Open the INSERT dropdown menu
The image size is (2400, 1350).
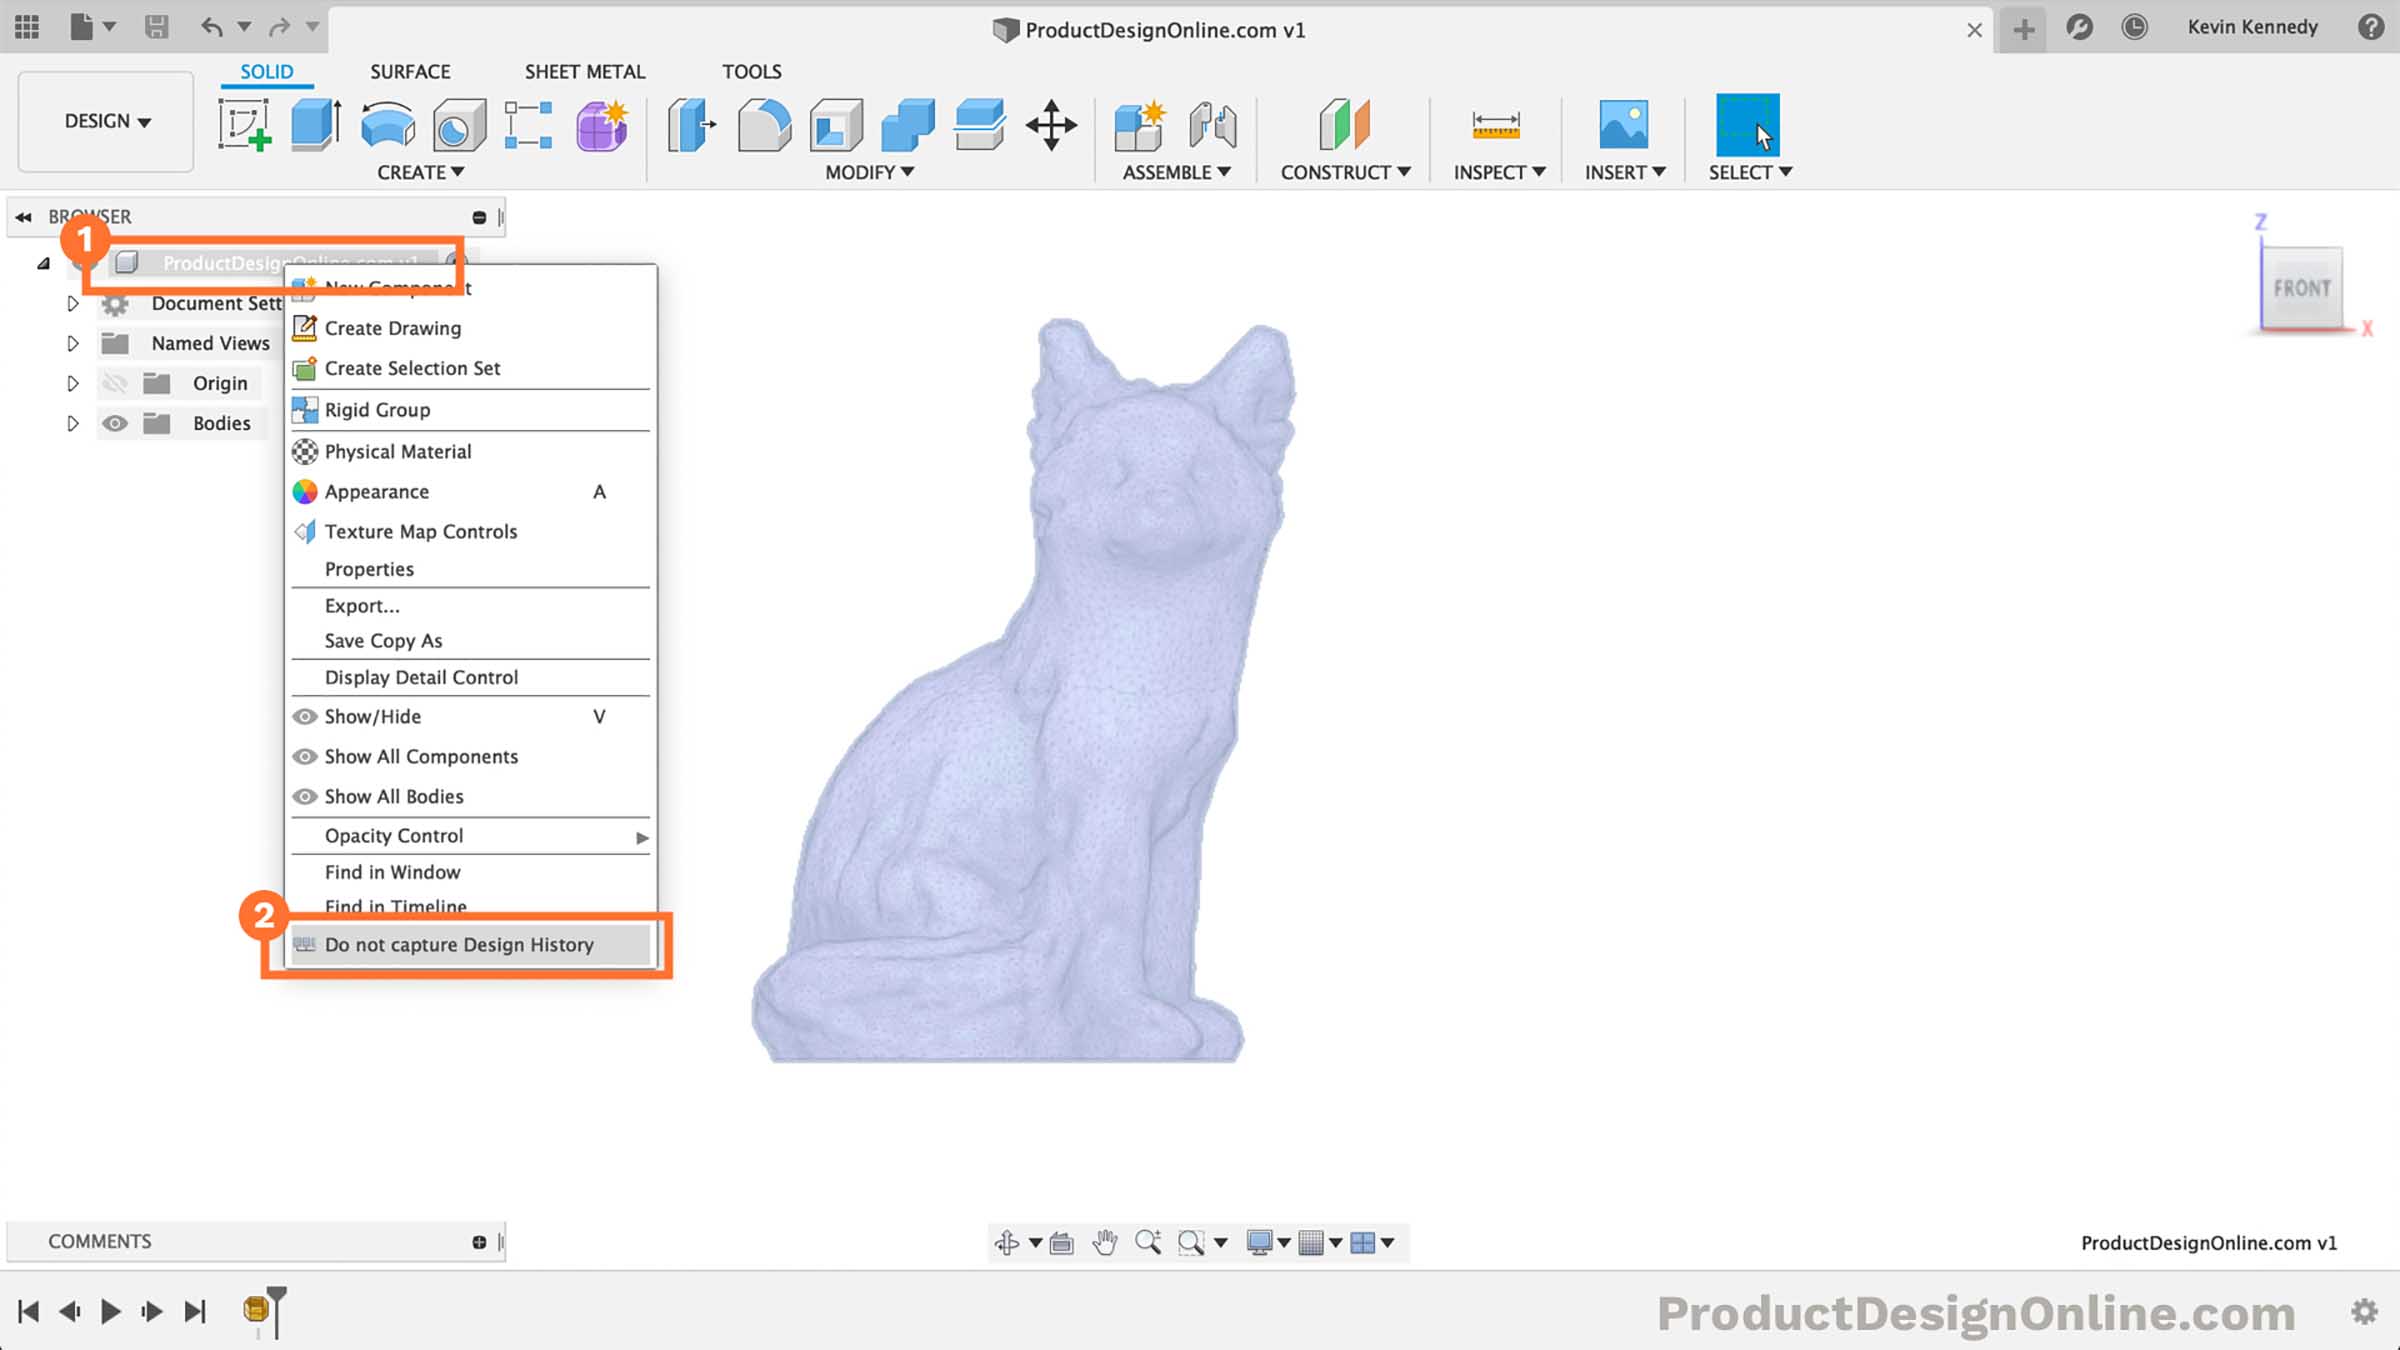(x=1625, y=172)
